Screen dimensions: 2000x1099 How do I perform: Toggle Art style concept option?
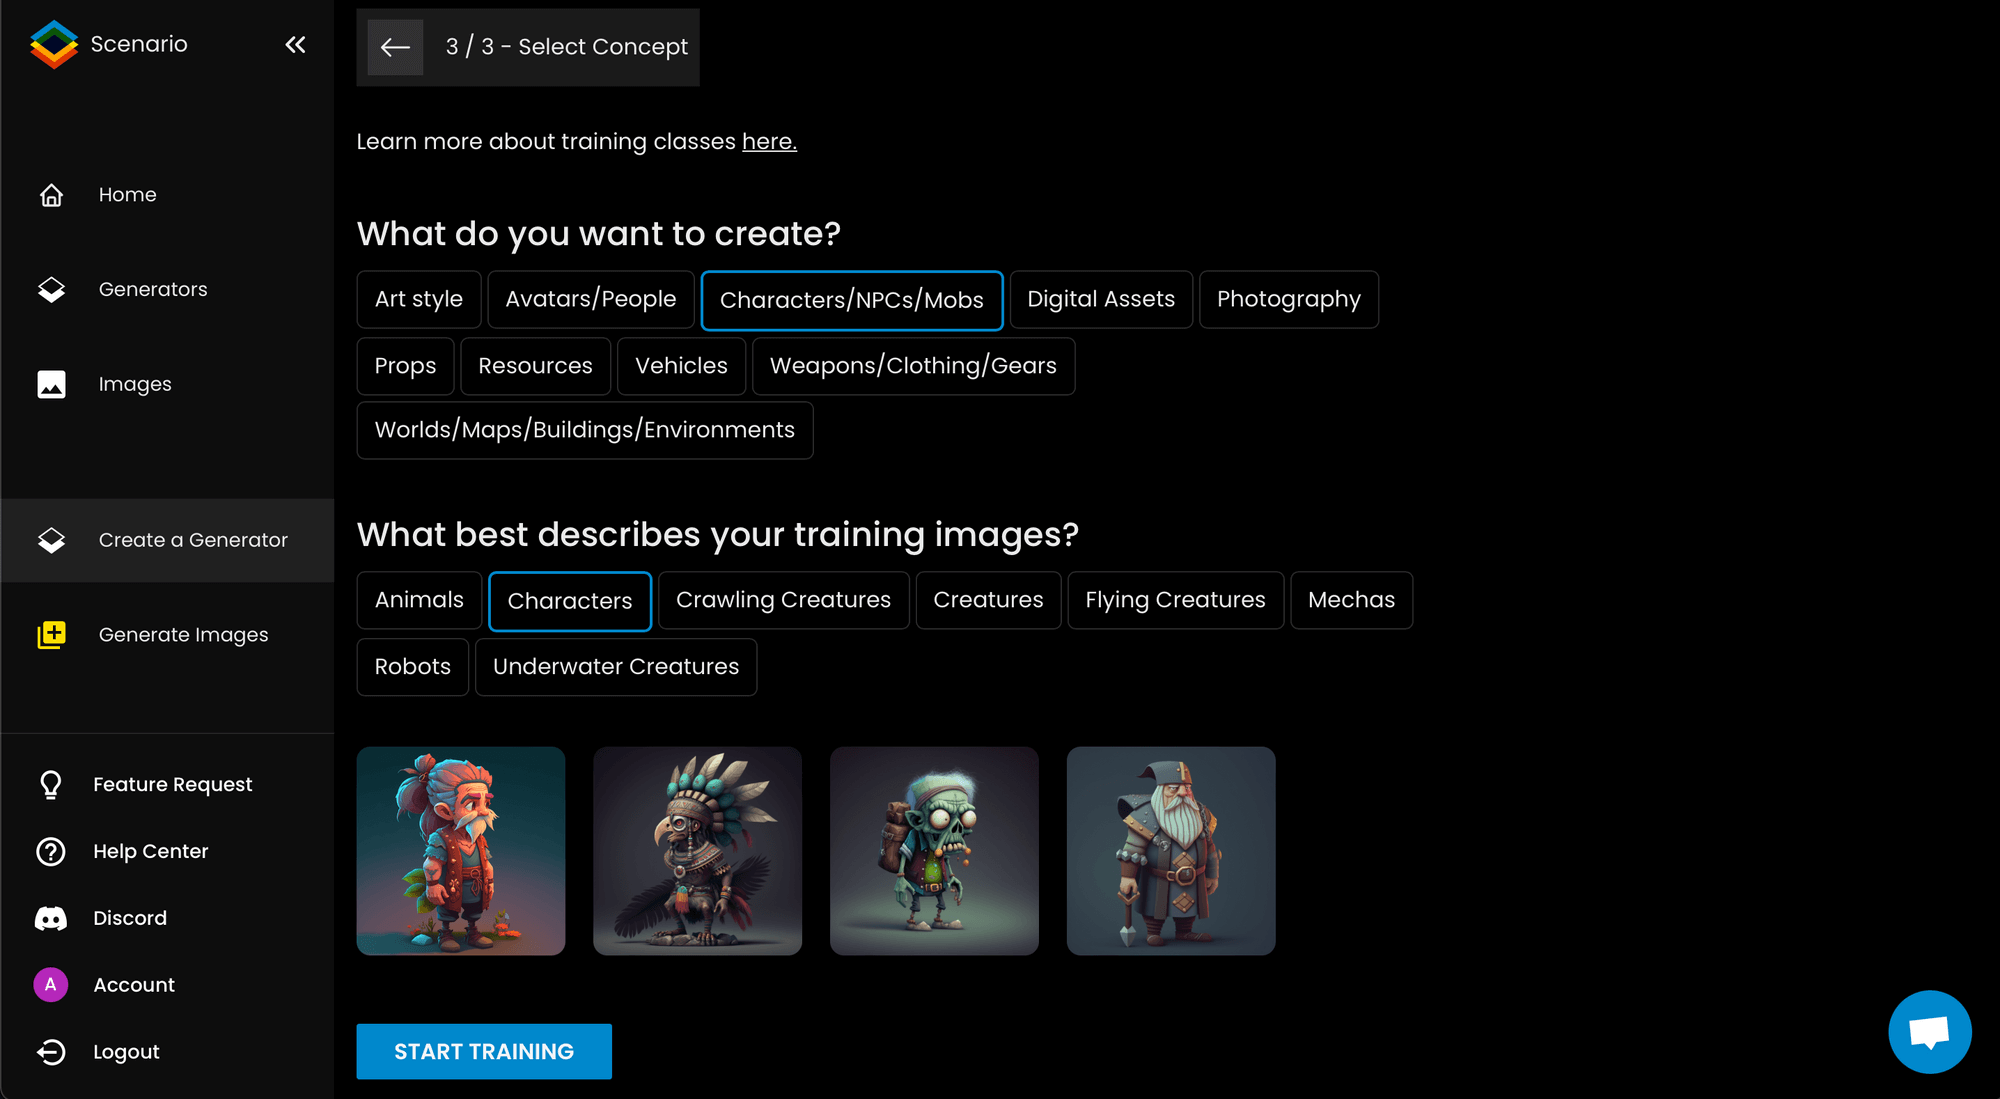(x=418, y=299)
